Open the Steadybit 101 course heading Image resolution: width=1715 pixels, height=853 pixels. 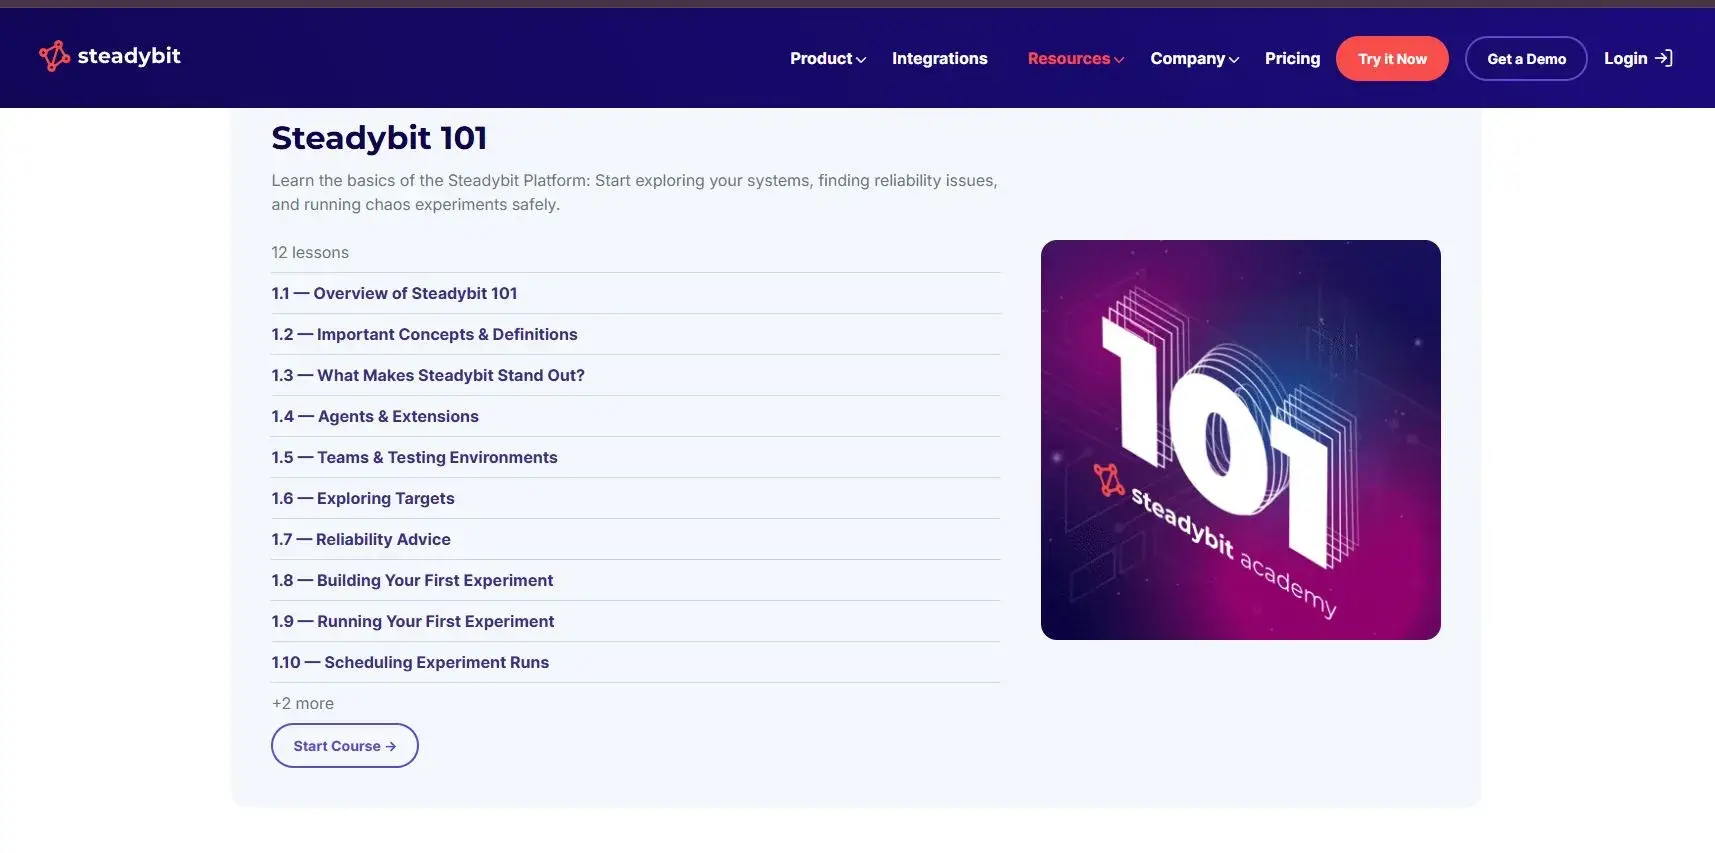pyautogui.click(x=379, y=138)
